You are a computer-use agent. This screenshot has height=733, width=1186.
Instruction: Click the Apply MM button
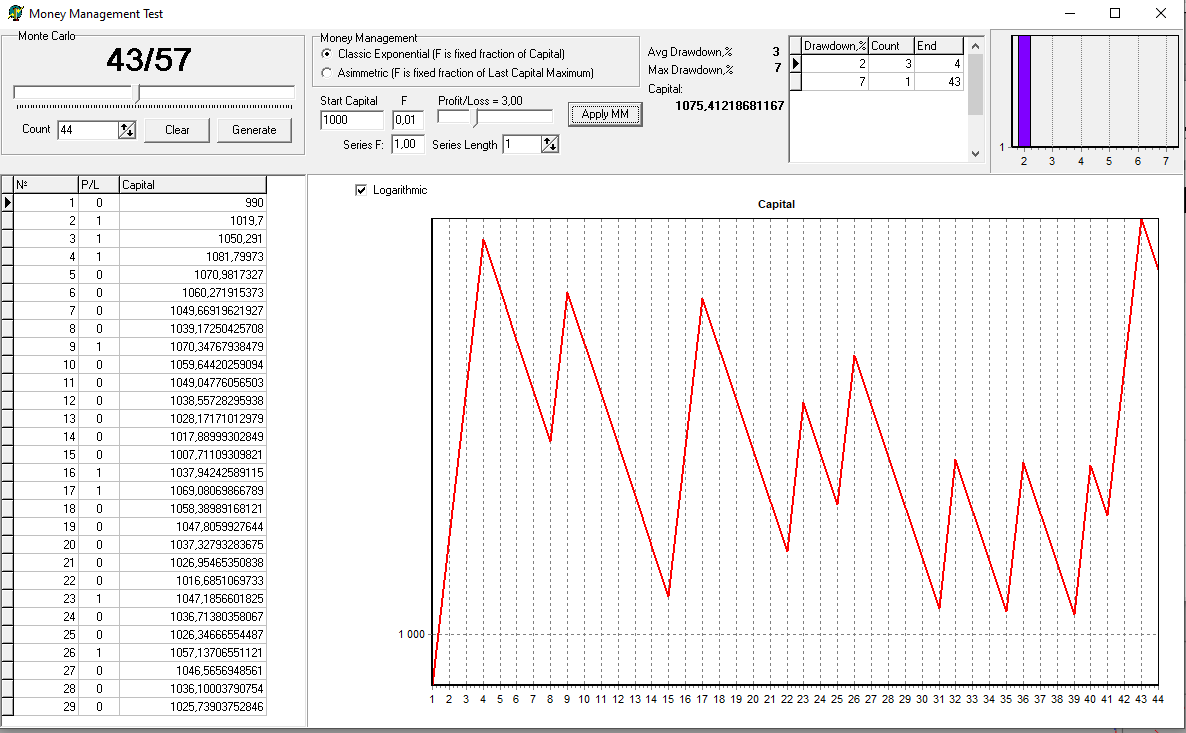point(605,114)
